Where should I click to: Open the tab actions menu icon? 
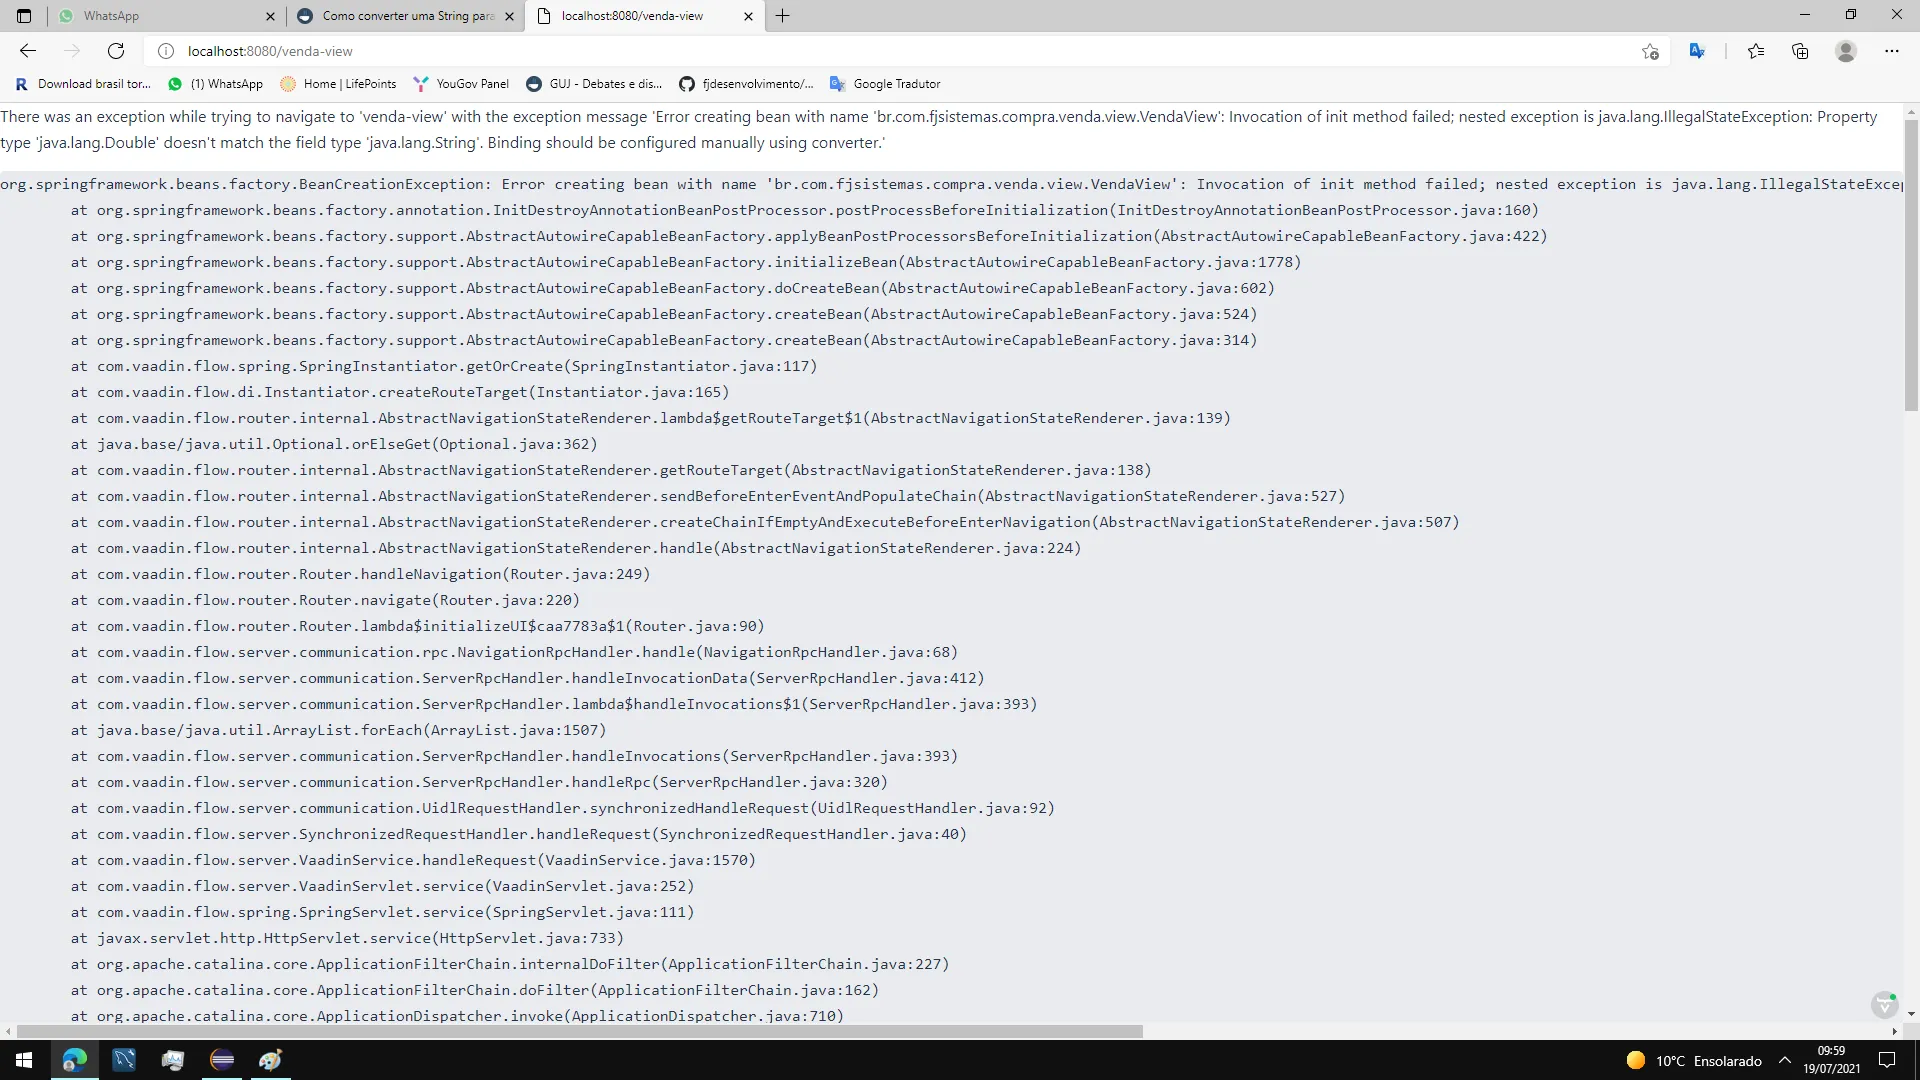pos(24,16)
